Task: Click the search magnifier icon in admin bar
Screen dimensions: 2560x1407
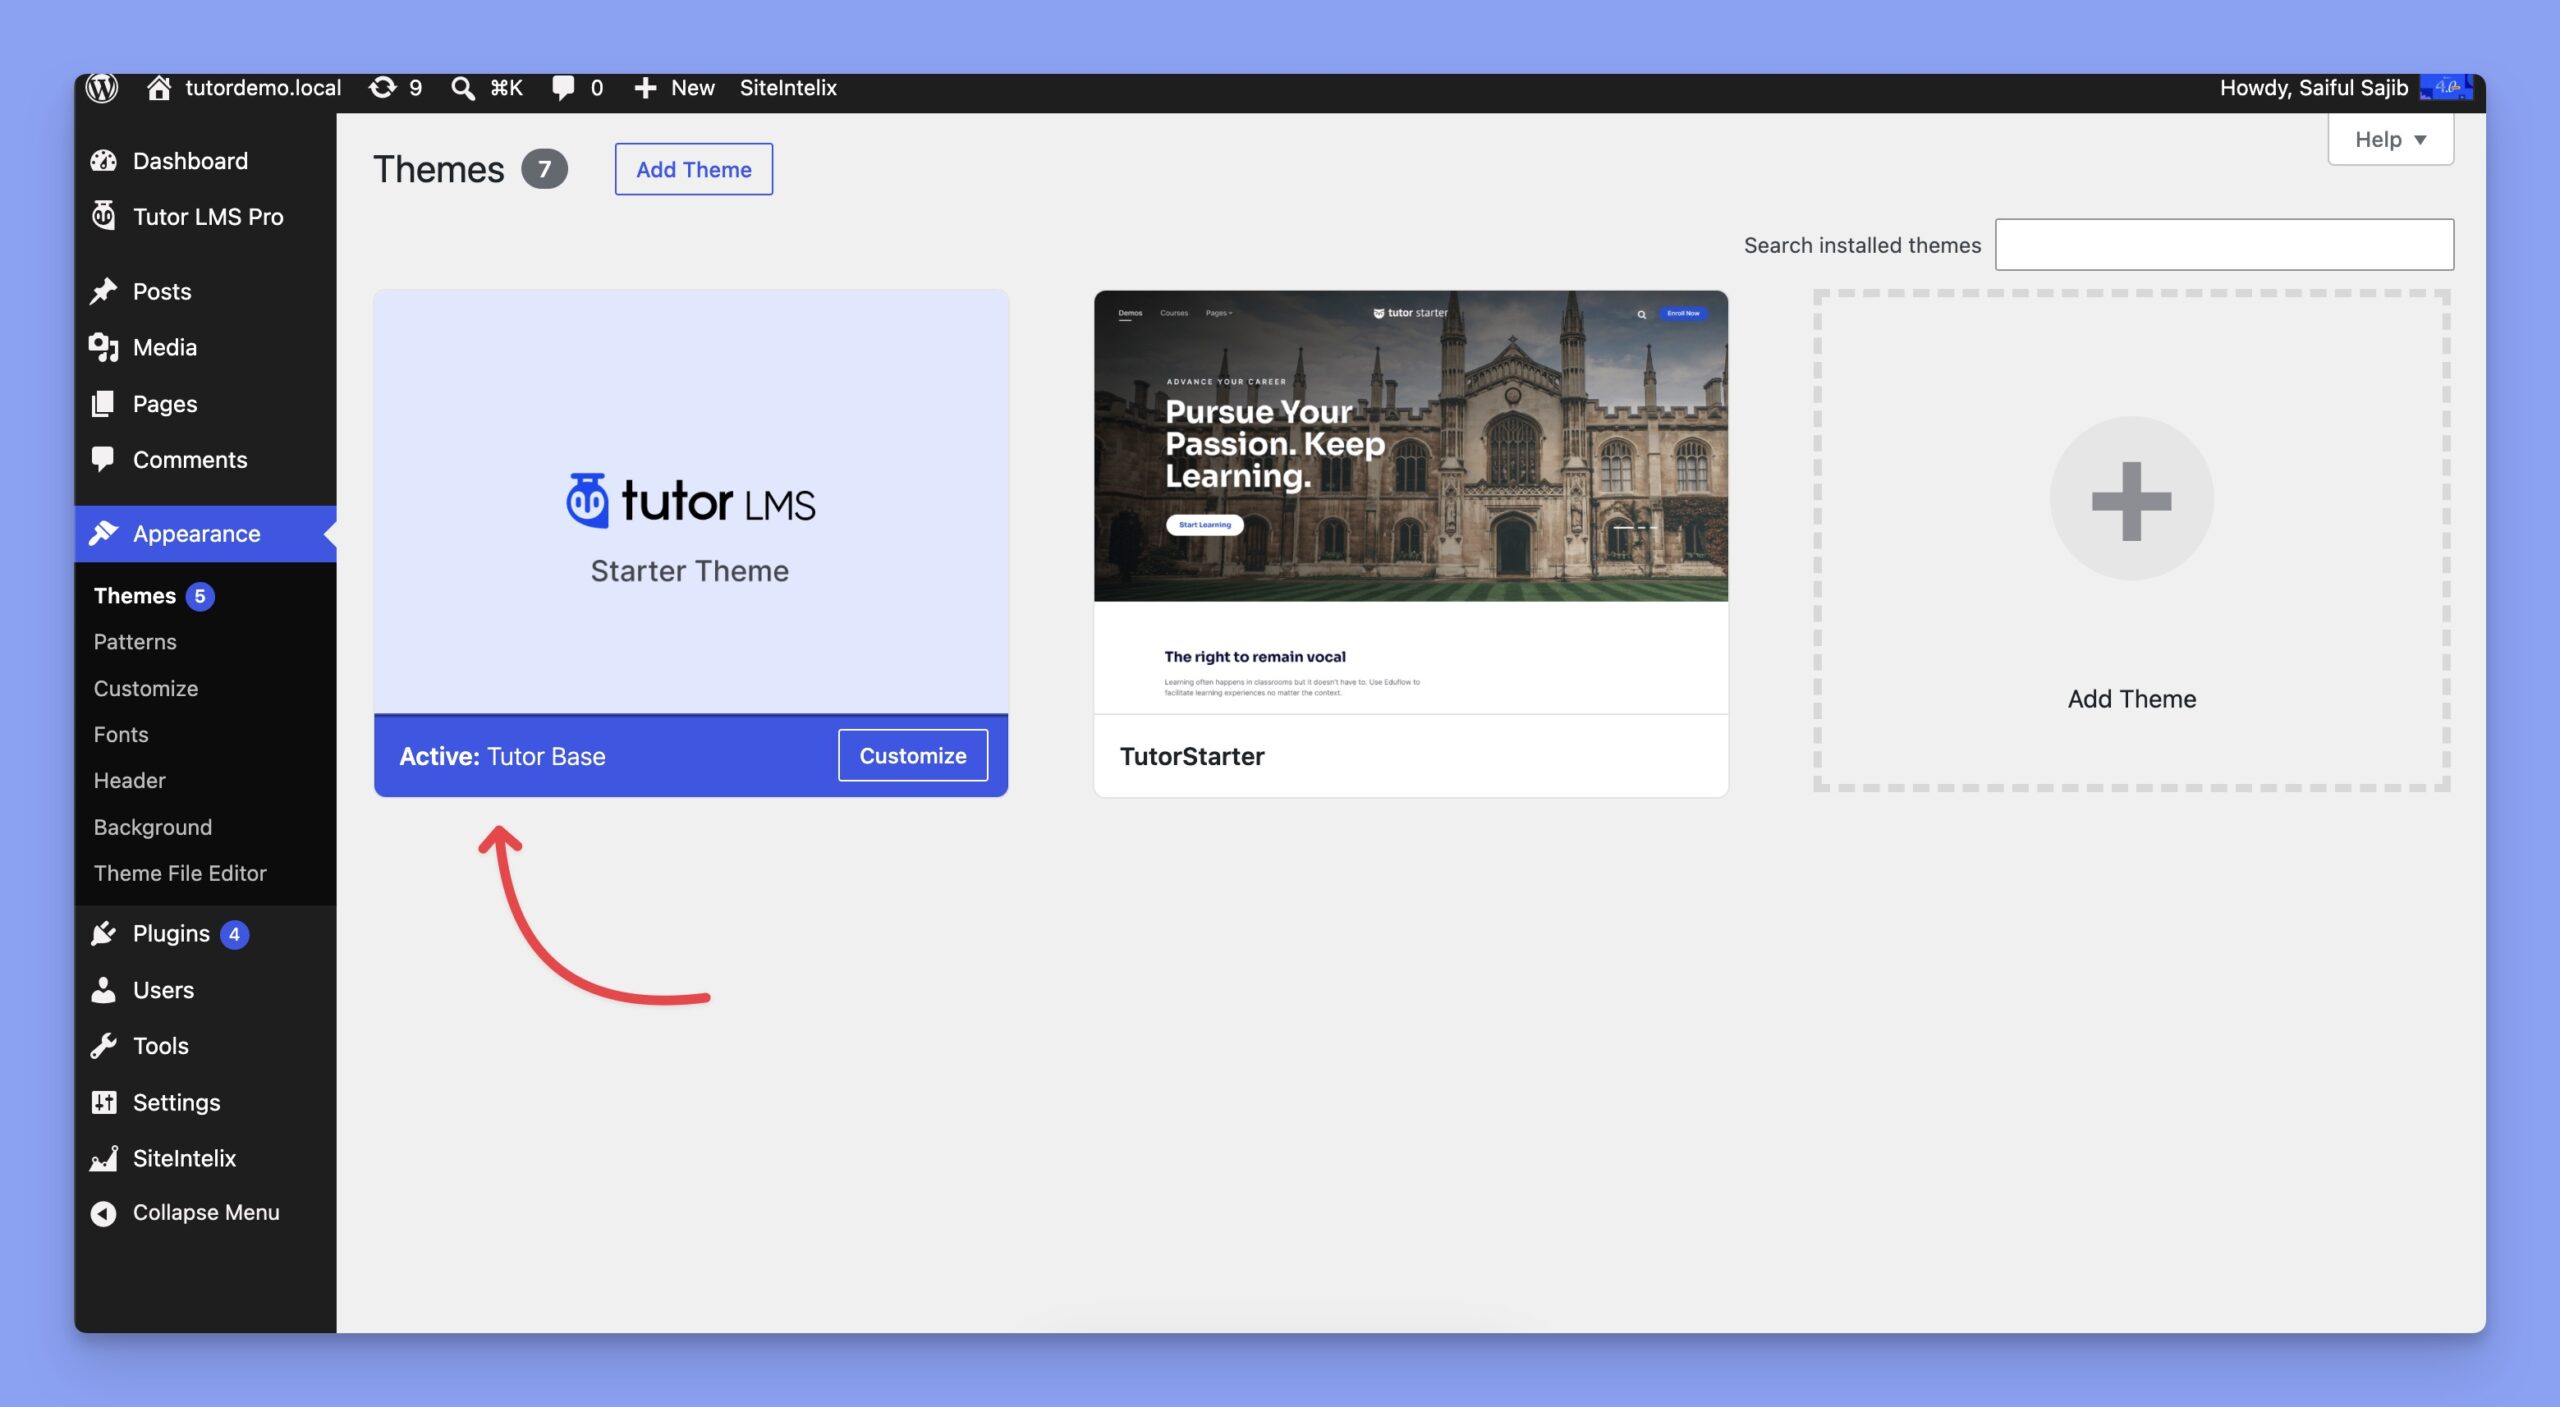Action: pos(462,88)
